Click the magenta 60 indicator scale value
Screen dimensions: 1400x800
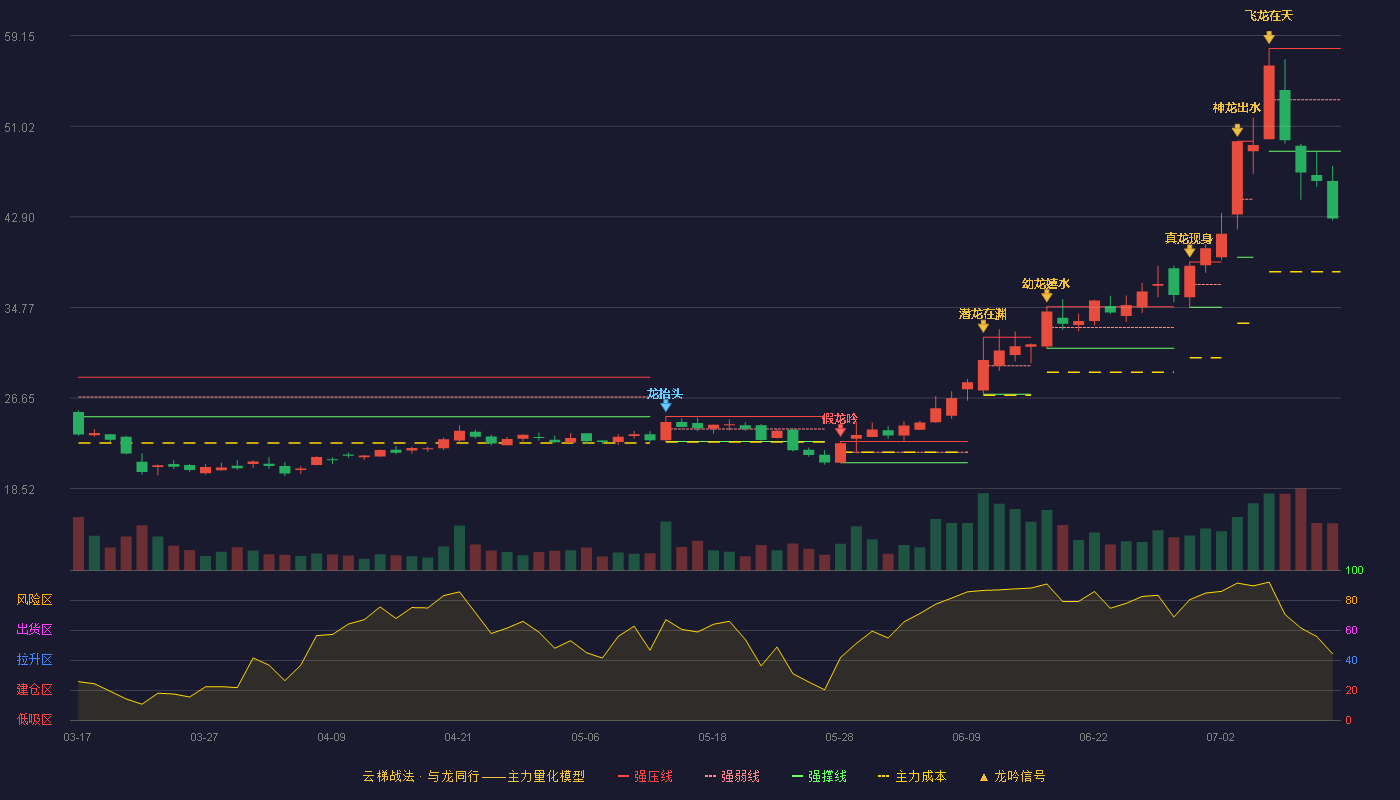(1351, 630)
